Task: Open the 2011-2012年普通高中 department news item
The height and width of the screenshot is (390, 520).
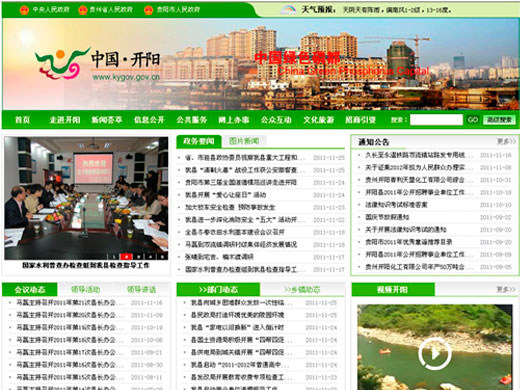Action: point(240,365)
